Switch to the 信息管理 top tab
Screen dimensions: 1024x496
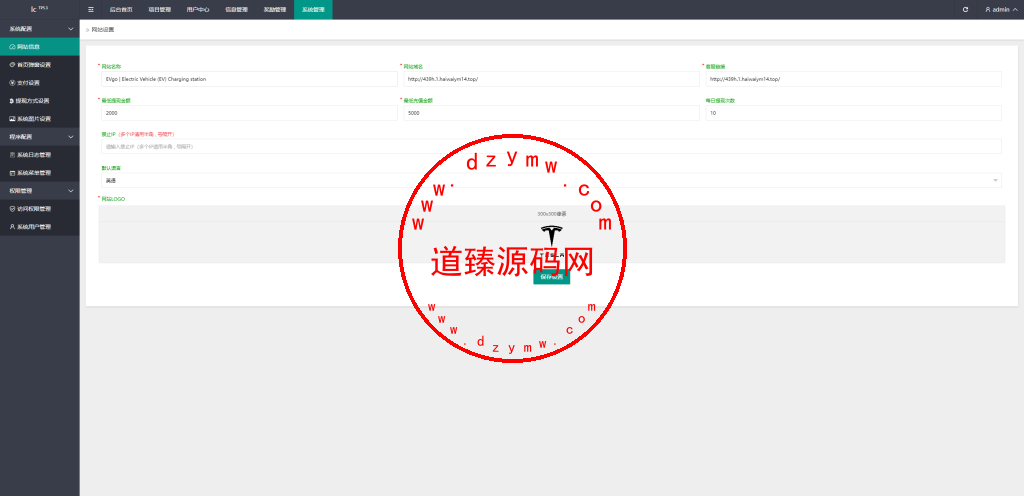pos(236,10)
